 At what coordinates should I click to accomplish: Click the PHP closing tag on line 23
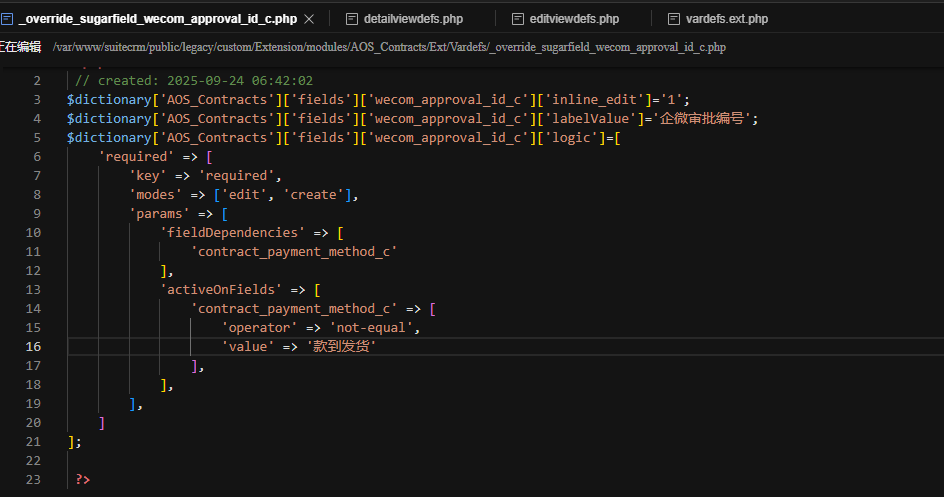(x=83, y=480)
